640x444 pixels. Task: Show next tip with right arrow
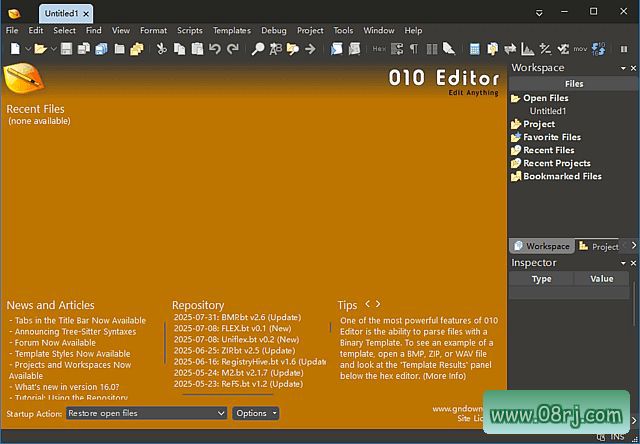click(378, 303)
